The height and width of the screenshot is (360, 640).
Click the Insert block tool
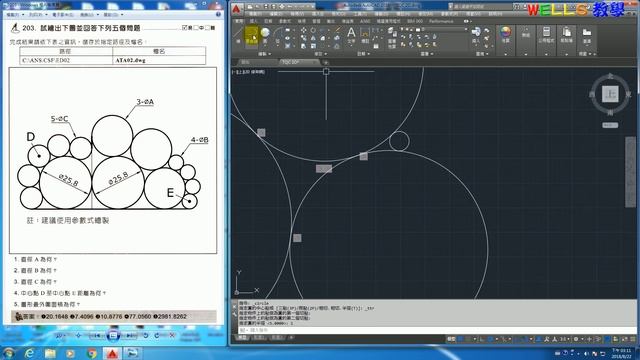tap(476, 36)
